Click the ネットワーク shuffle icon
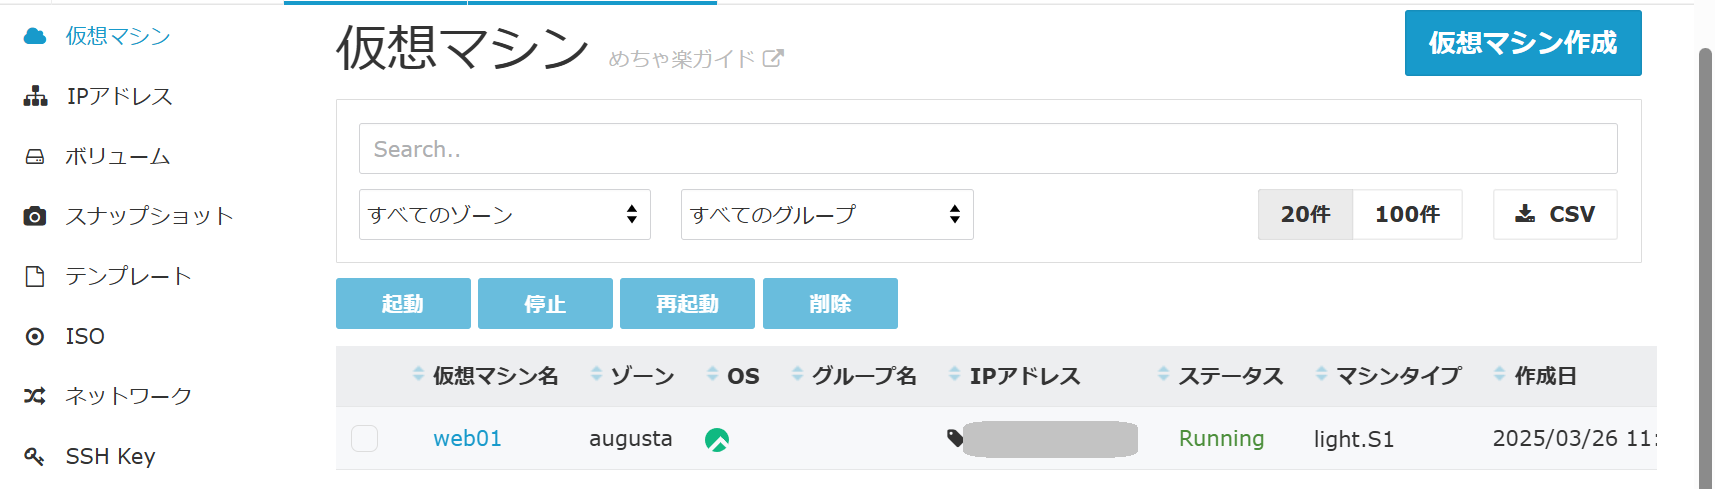1715x489 pixels. (x=35, y=397)
